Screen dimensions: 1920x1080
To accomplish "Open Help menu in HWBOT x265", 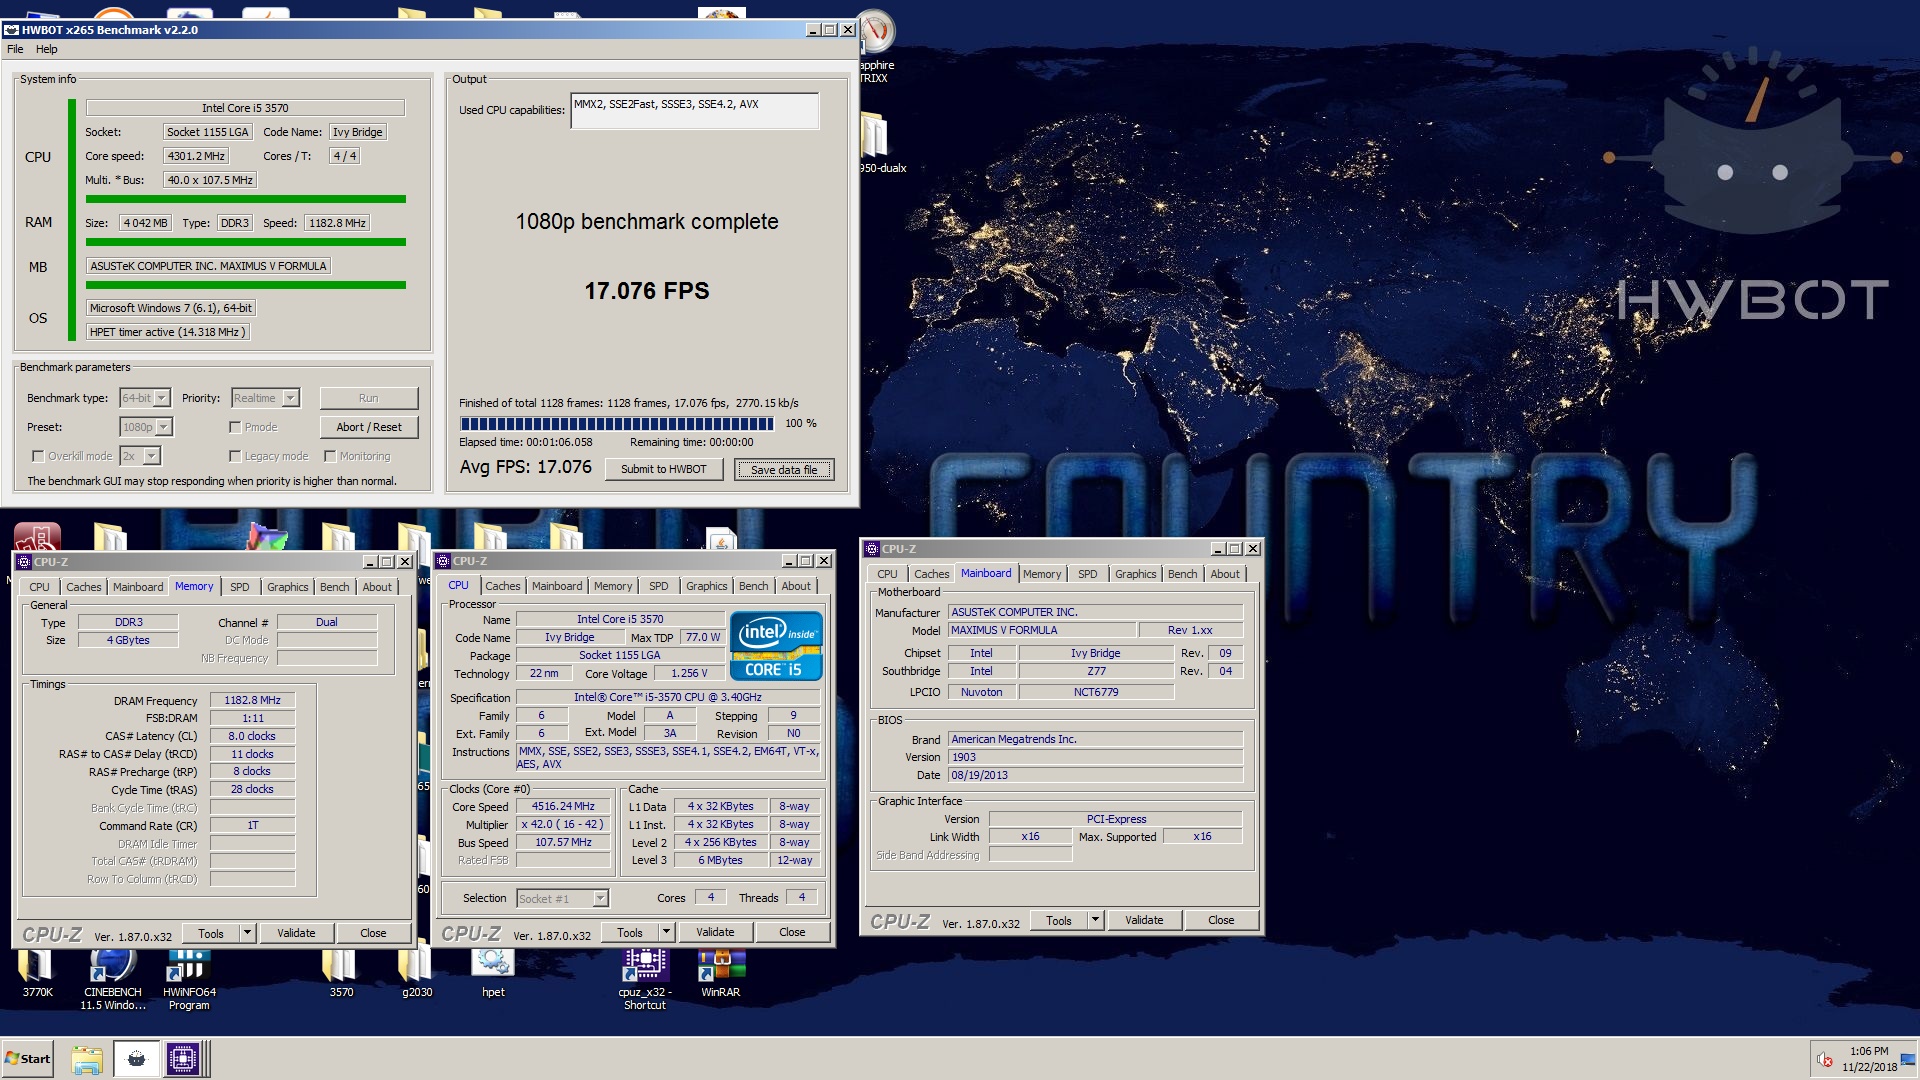I will coord(47,49).
